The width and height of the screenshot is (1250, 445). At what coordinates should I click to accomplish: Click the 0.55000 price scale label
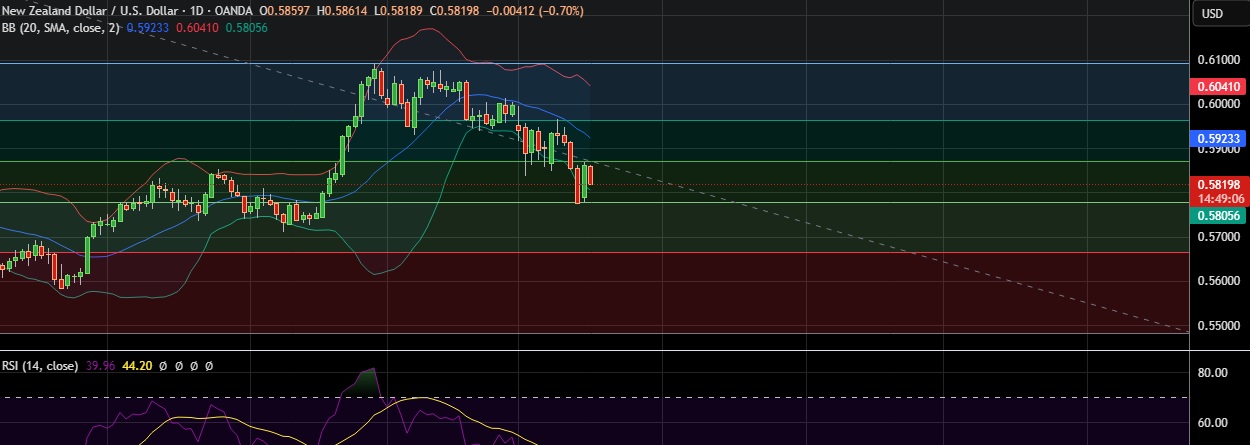(x=1219, y=326)
